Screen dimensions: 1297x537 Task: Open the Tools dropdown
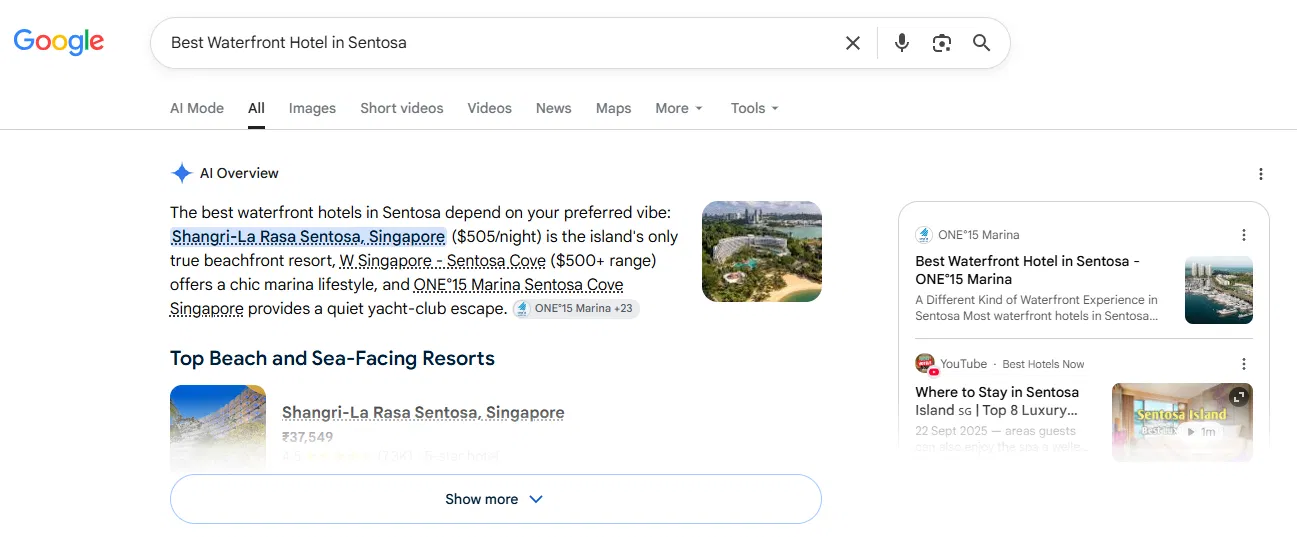point(754,108)
